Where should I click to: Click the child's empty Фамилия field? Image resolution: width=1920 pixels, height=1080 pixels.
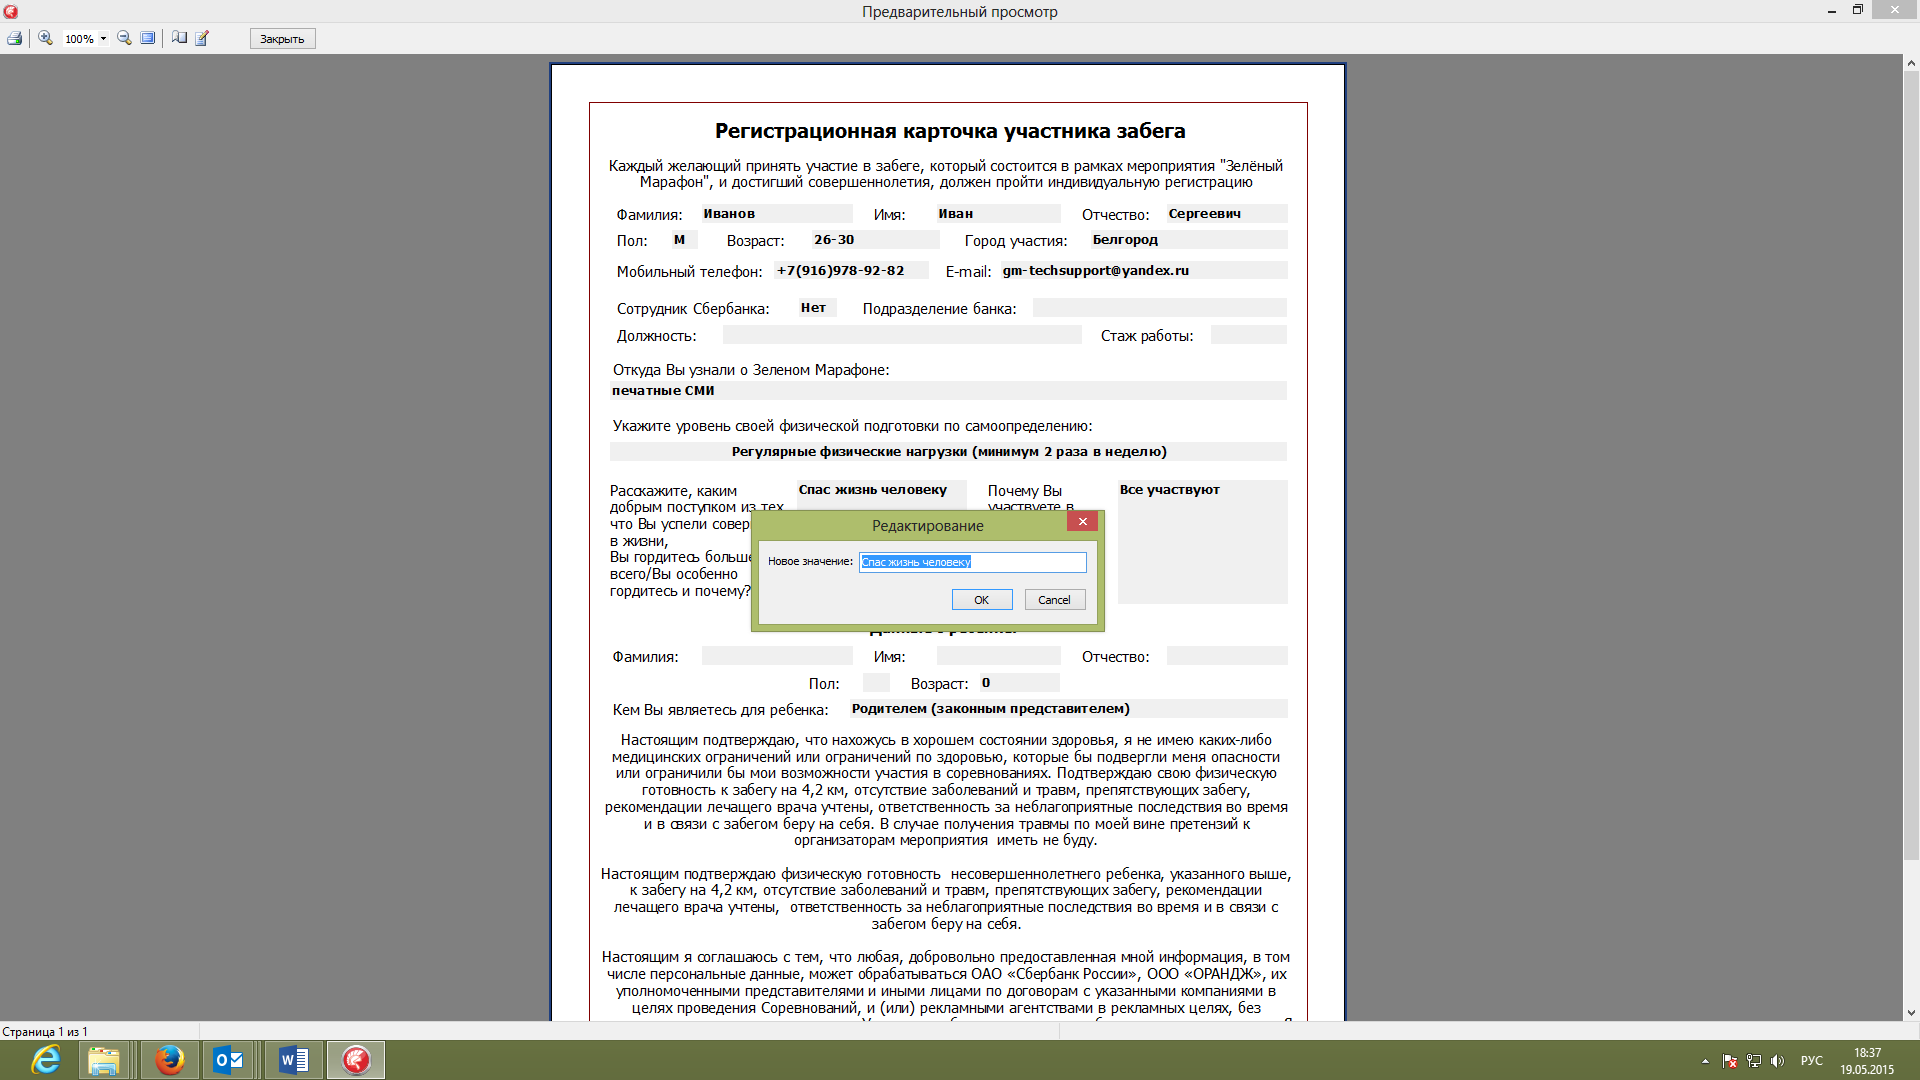777,656
